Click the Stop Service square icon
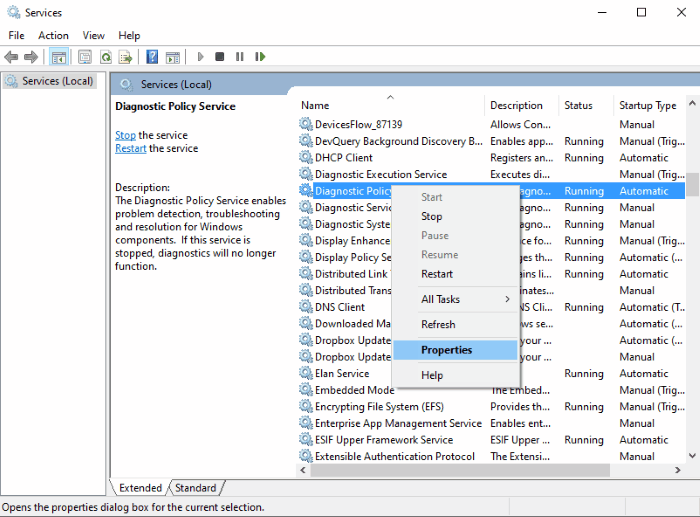Screen dimensions: 700x517 pos(220,57)
